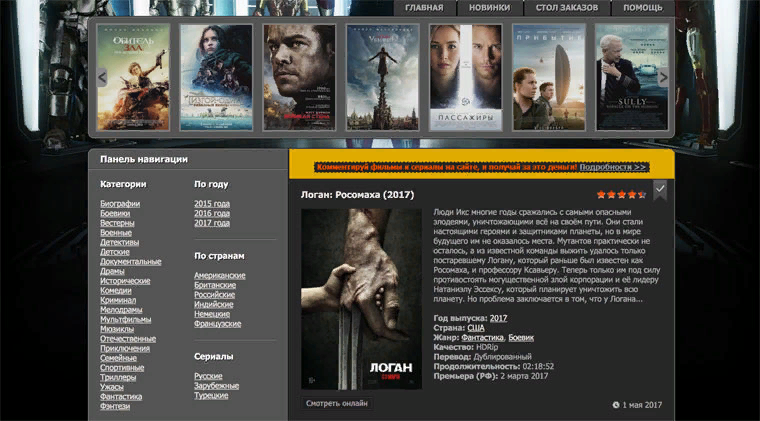Choose Индийские under По странам
Screen dimensions: 760x421
tap(214, 304)
